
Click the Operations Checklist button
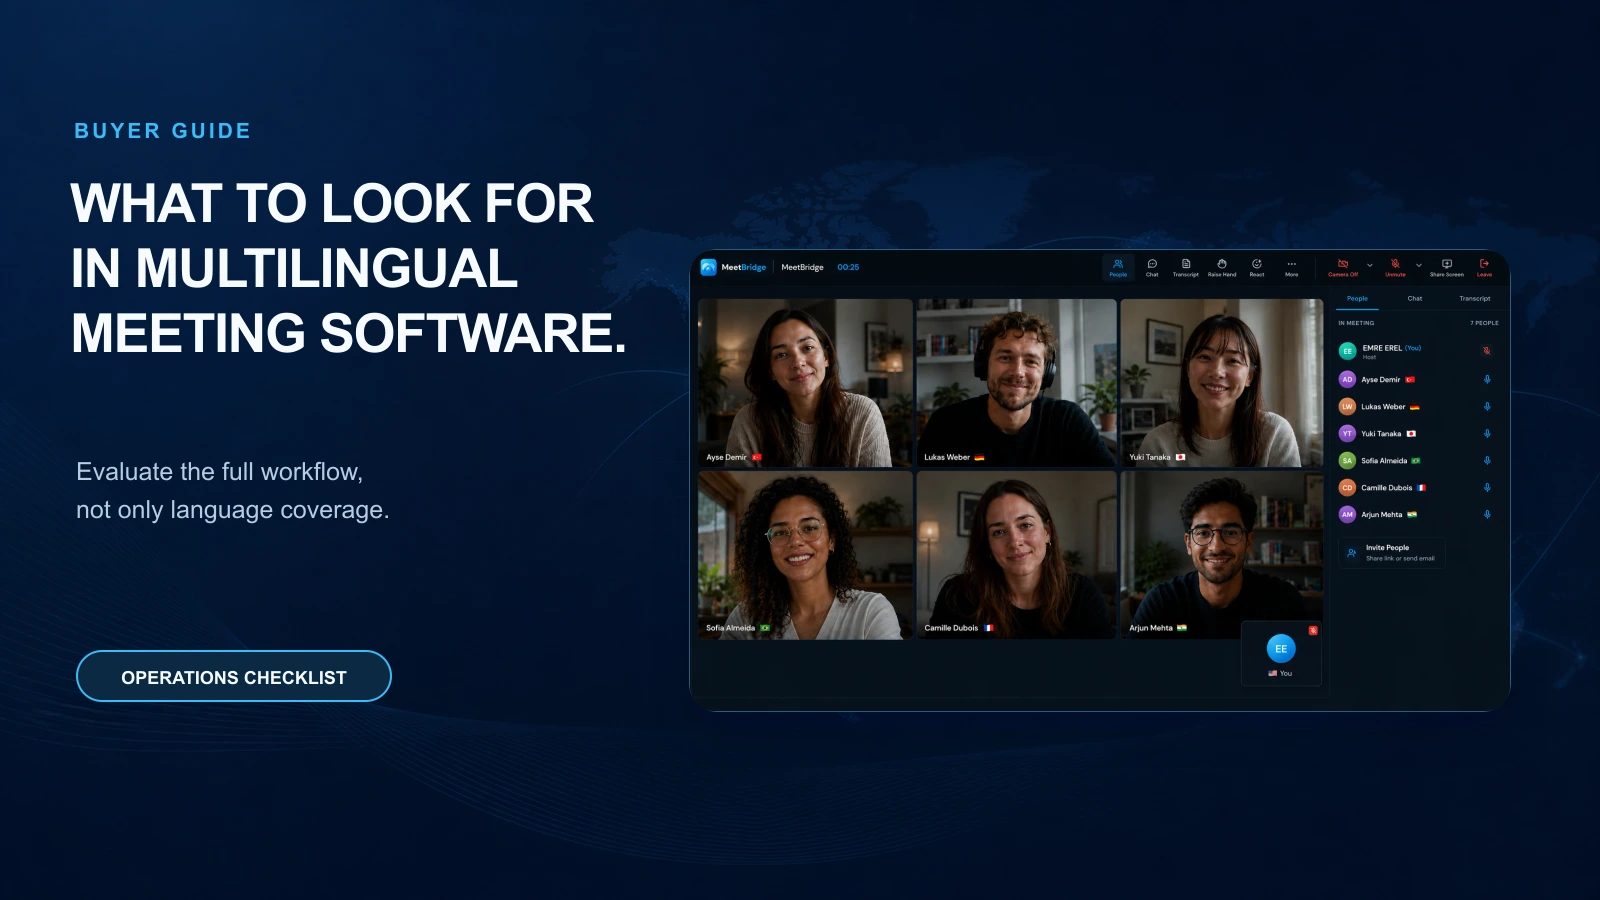pos(234,677)
